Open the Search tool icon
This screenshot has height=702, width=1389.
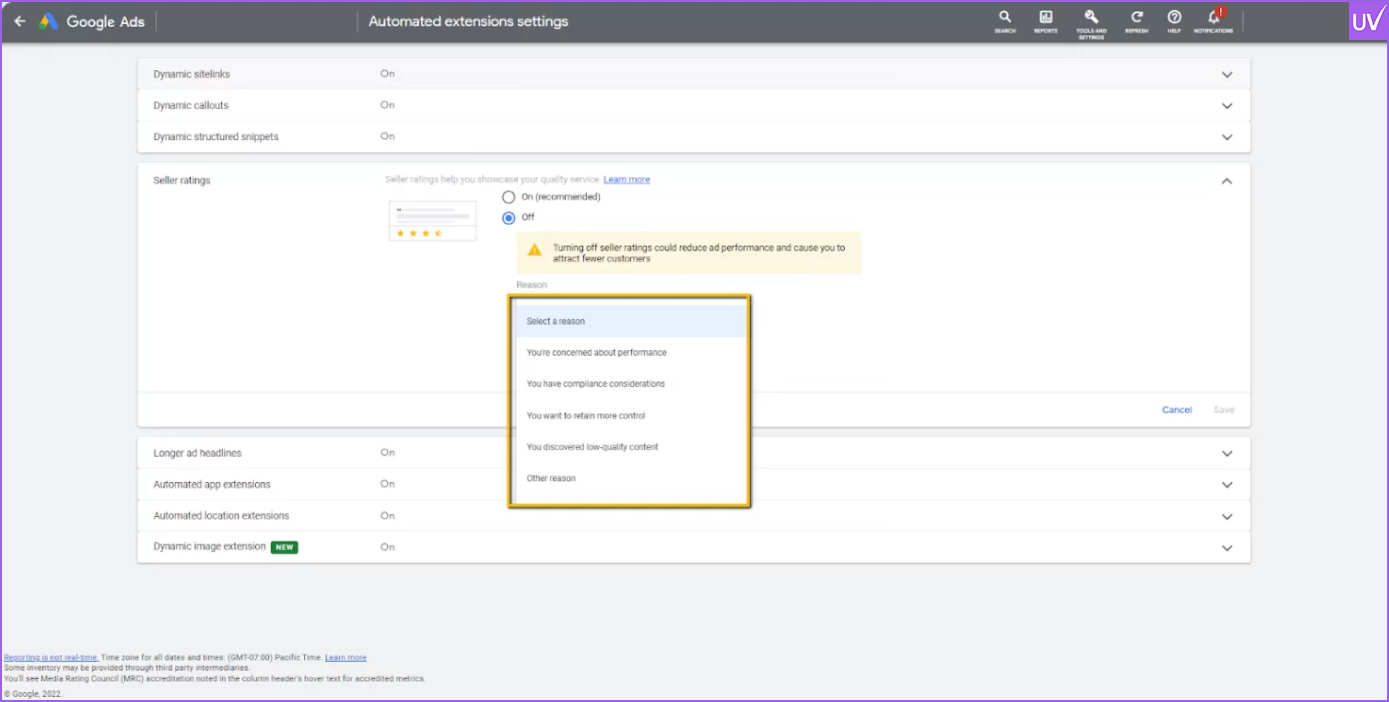click(1005, 21)
